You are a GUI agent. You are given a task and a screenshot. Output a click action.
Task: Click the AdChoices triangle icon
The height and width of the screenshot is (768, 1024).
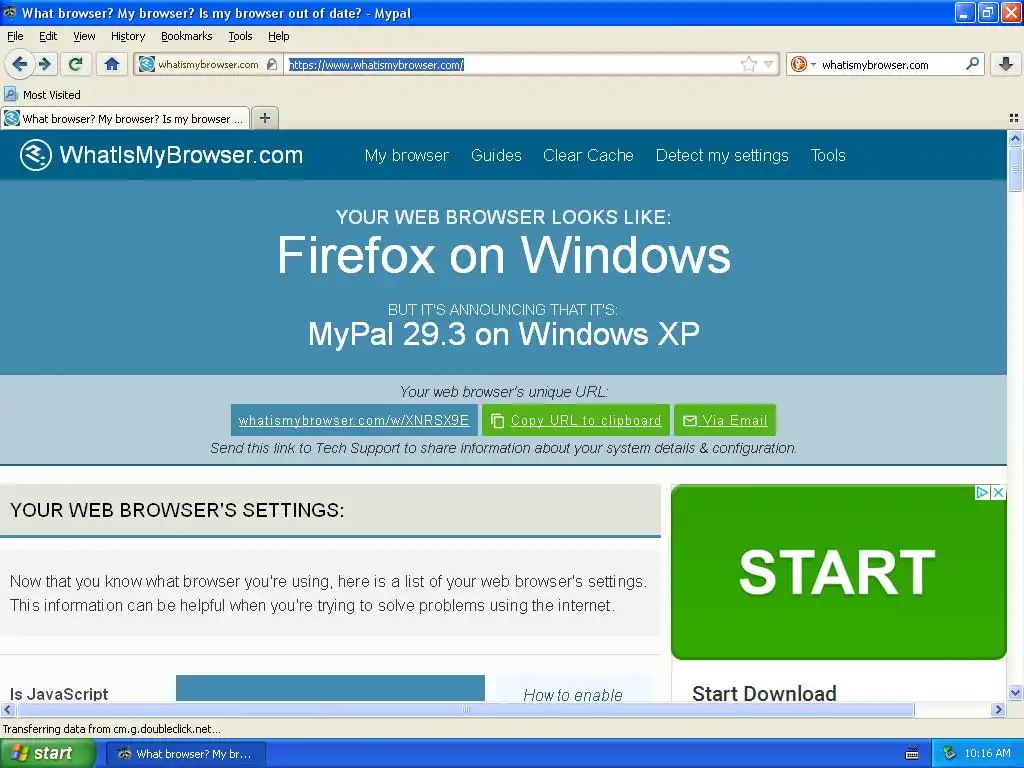[982, 492]
